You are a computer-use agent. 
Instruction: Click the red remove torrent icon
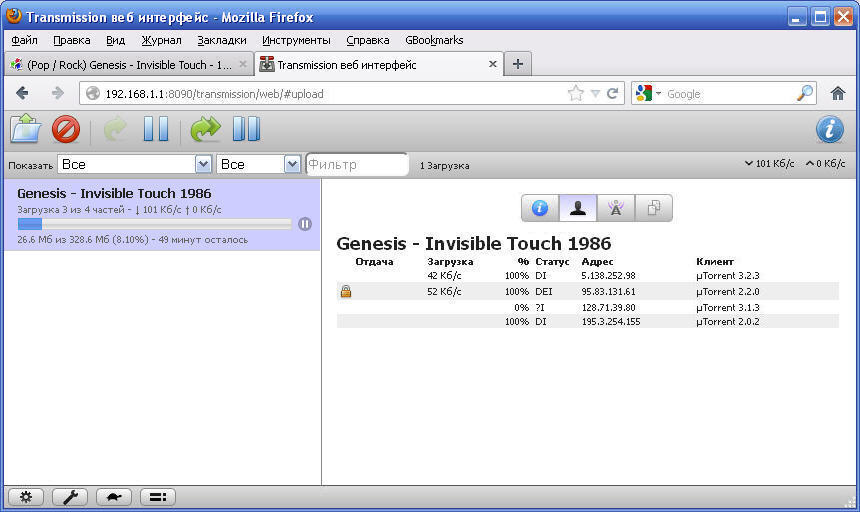[66, 130]
